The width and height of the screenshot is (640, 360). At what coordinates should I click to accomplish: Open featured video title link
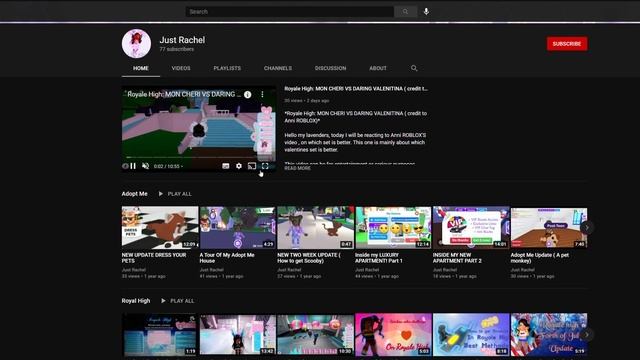(x=356, y=89)
